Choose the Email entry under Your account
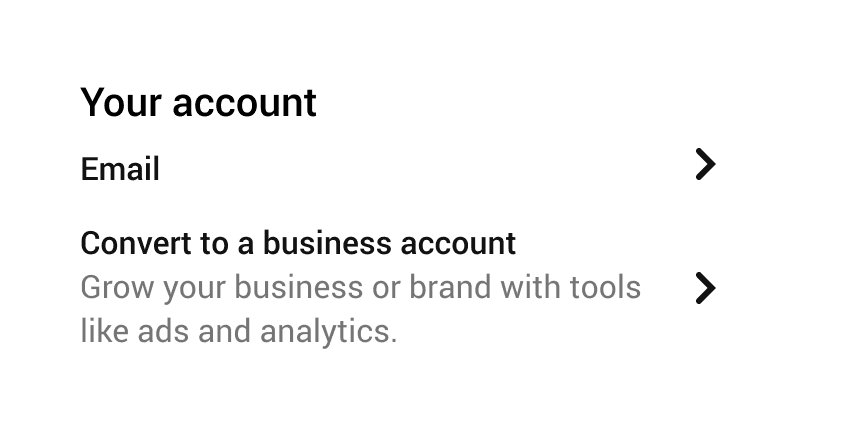The width and height of the screenshot is (846, 444). pyautogui.click(x=398, y=168)
